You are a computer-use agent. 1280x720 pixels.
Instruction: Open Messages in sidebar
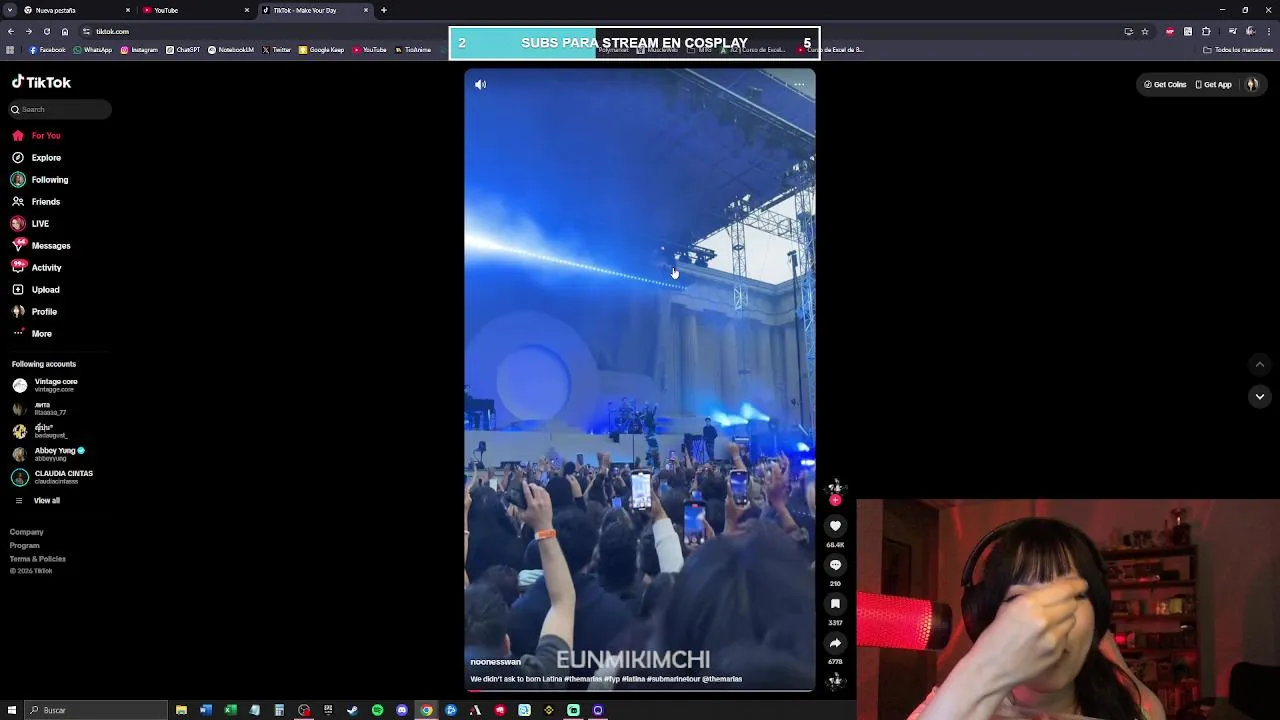pyautogui.click(x=41, y=245)
